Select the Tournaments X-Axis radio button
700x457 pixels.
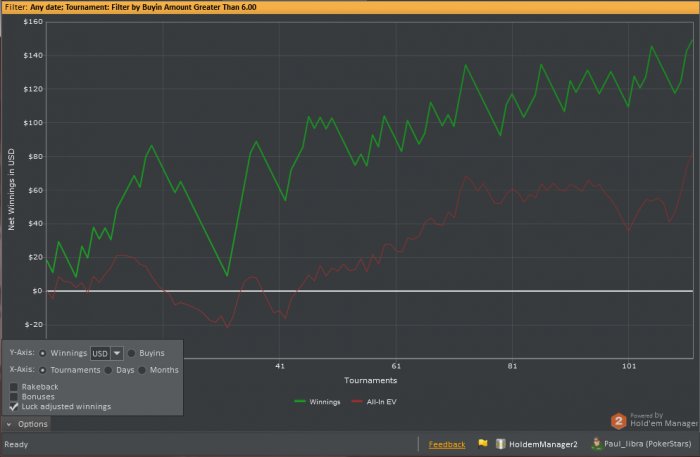click(x=42, y=370)
